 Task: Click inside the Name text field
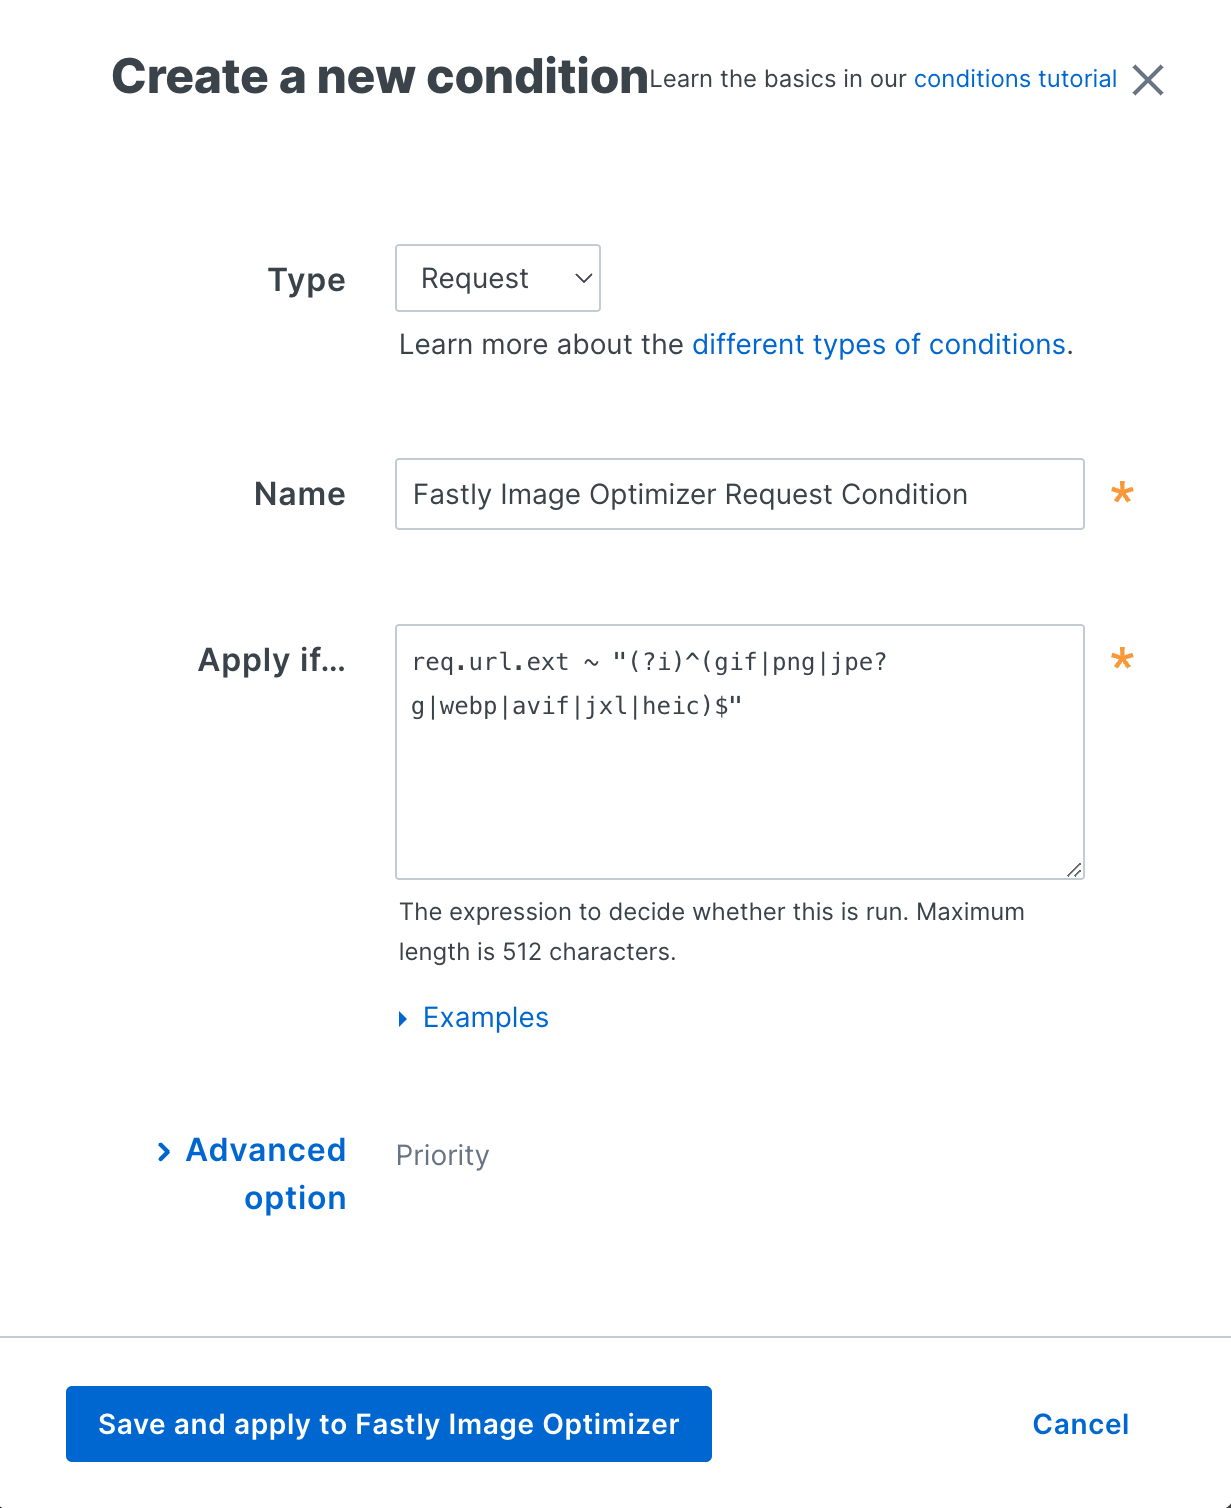click(739, 493)
